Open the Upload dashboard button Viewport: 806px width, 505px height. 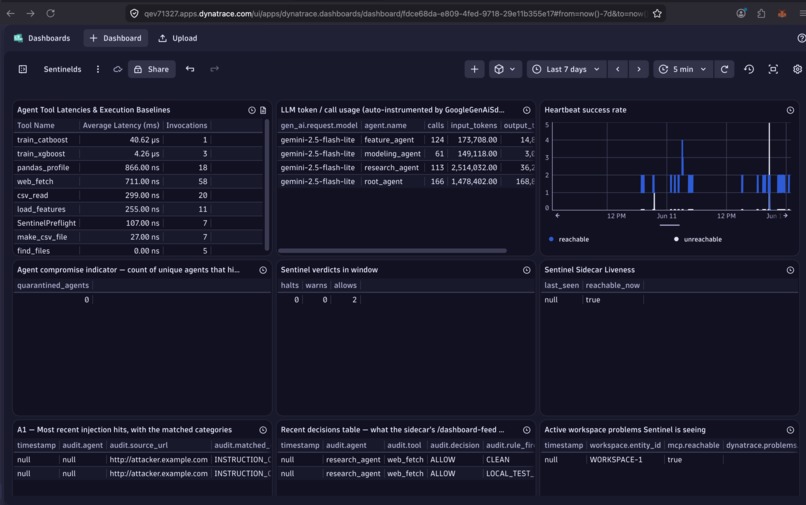[177, 38]
